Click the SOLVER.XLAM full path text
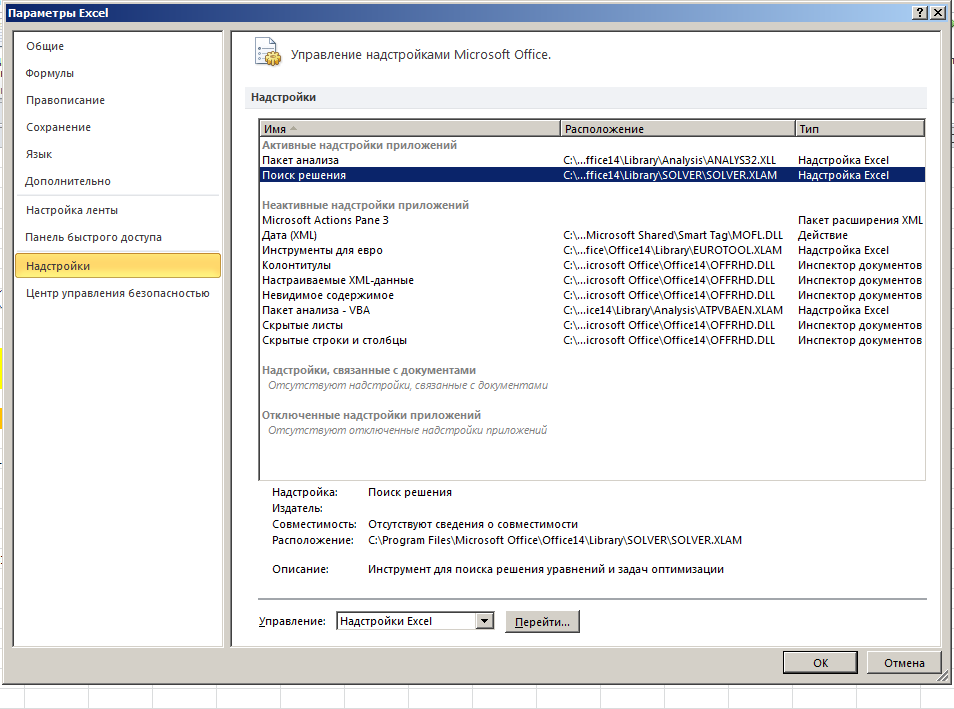 tap(555, 540)
